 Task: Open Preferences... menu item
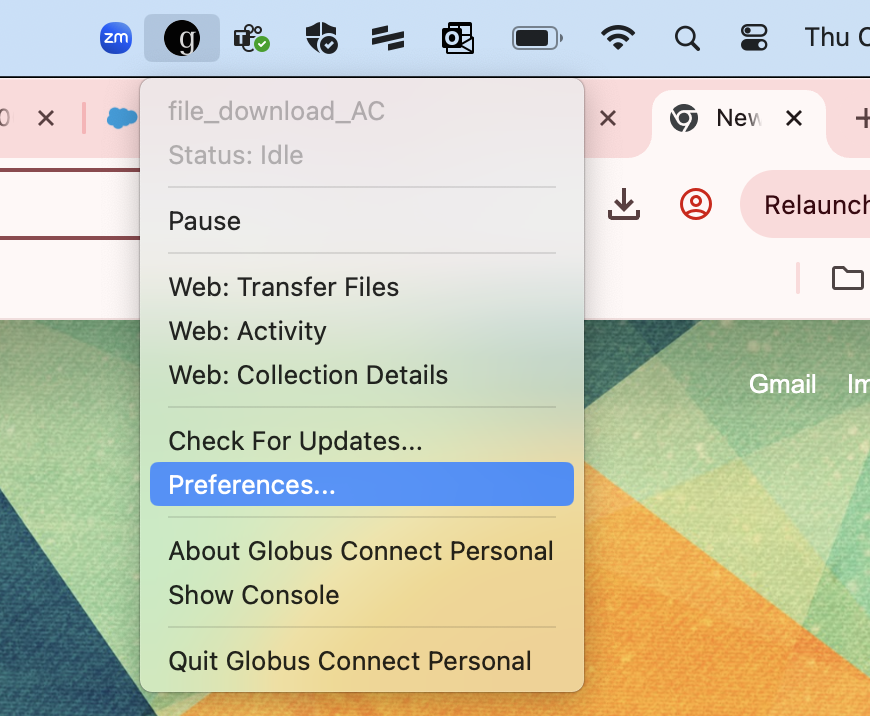click(362, 484)
